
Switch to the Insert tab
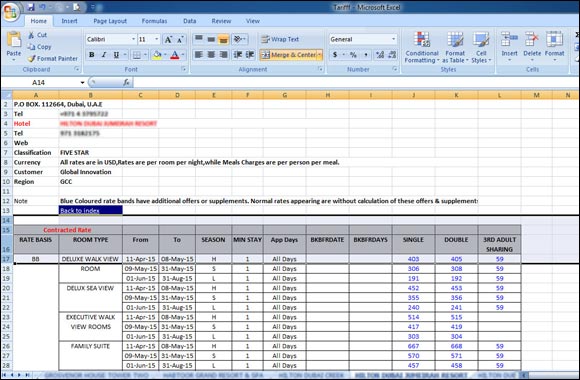click(x=69, y=21)
